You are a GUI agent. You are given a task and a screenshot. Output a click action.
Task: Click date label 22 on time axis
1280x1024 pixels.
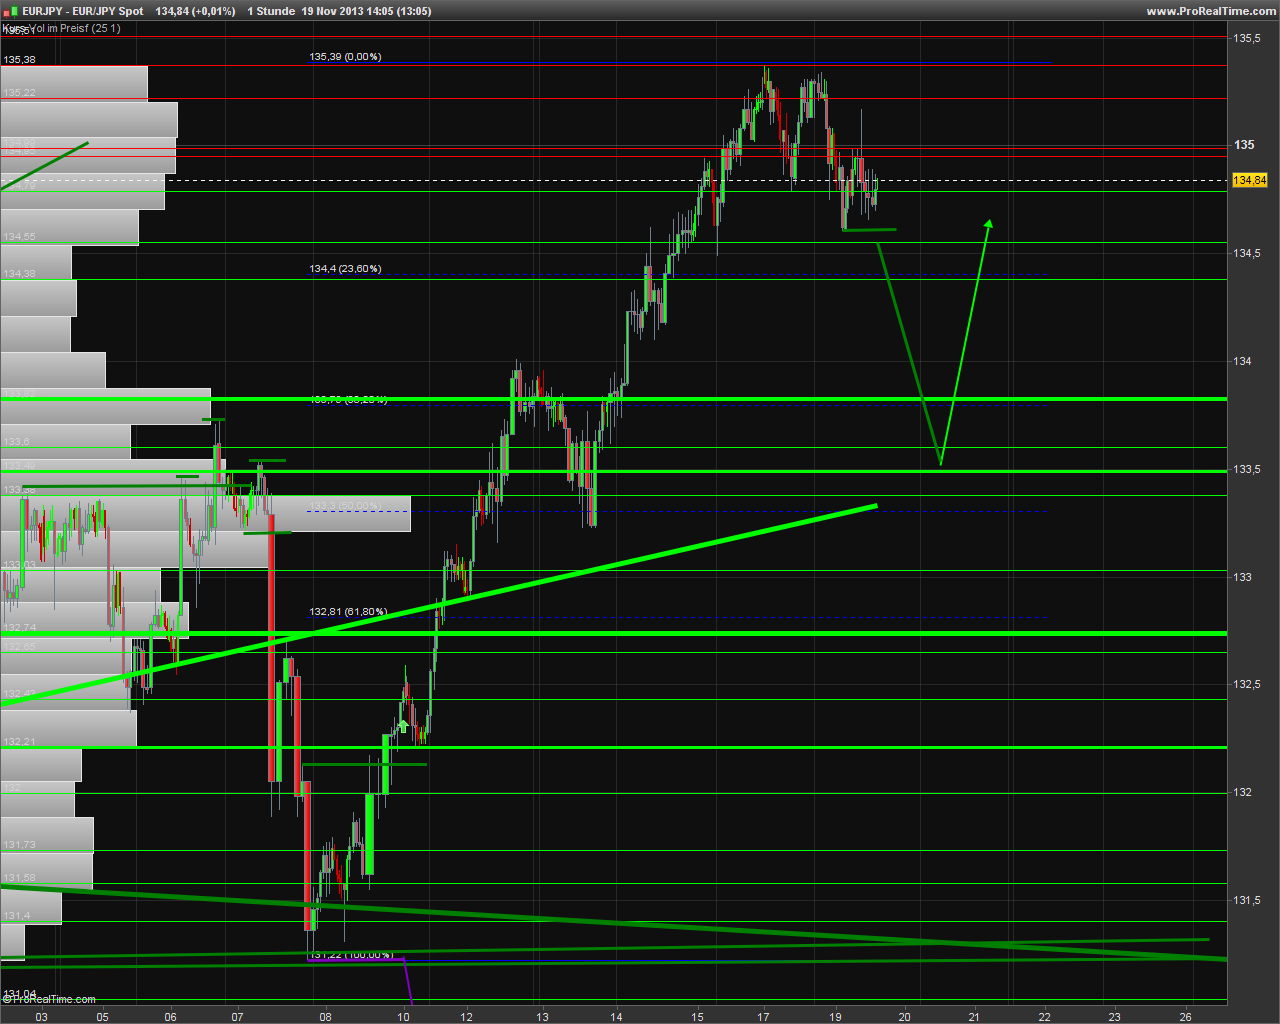[1045, 1016]
